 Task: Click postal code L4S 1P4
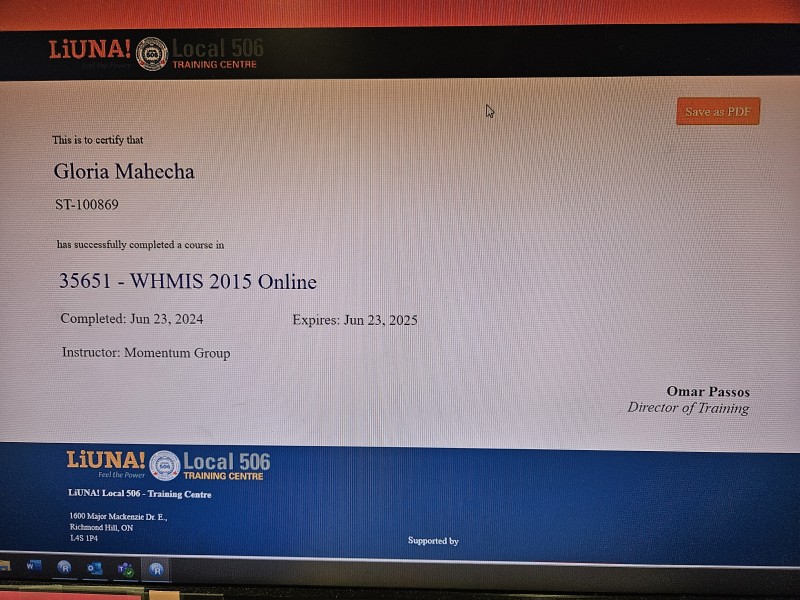click(84, 538)
